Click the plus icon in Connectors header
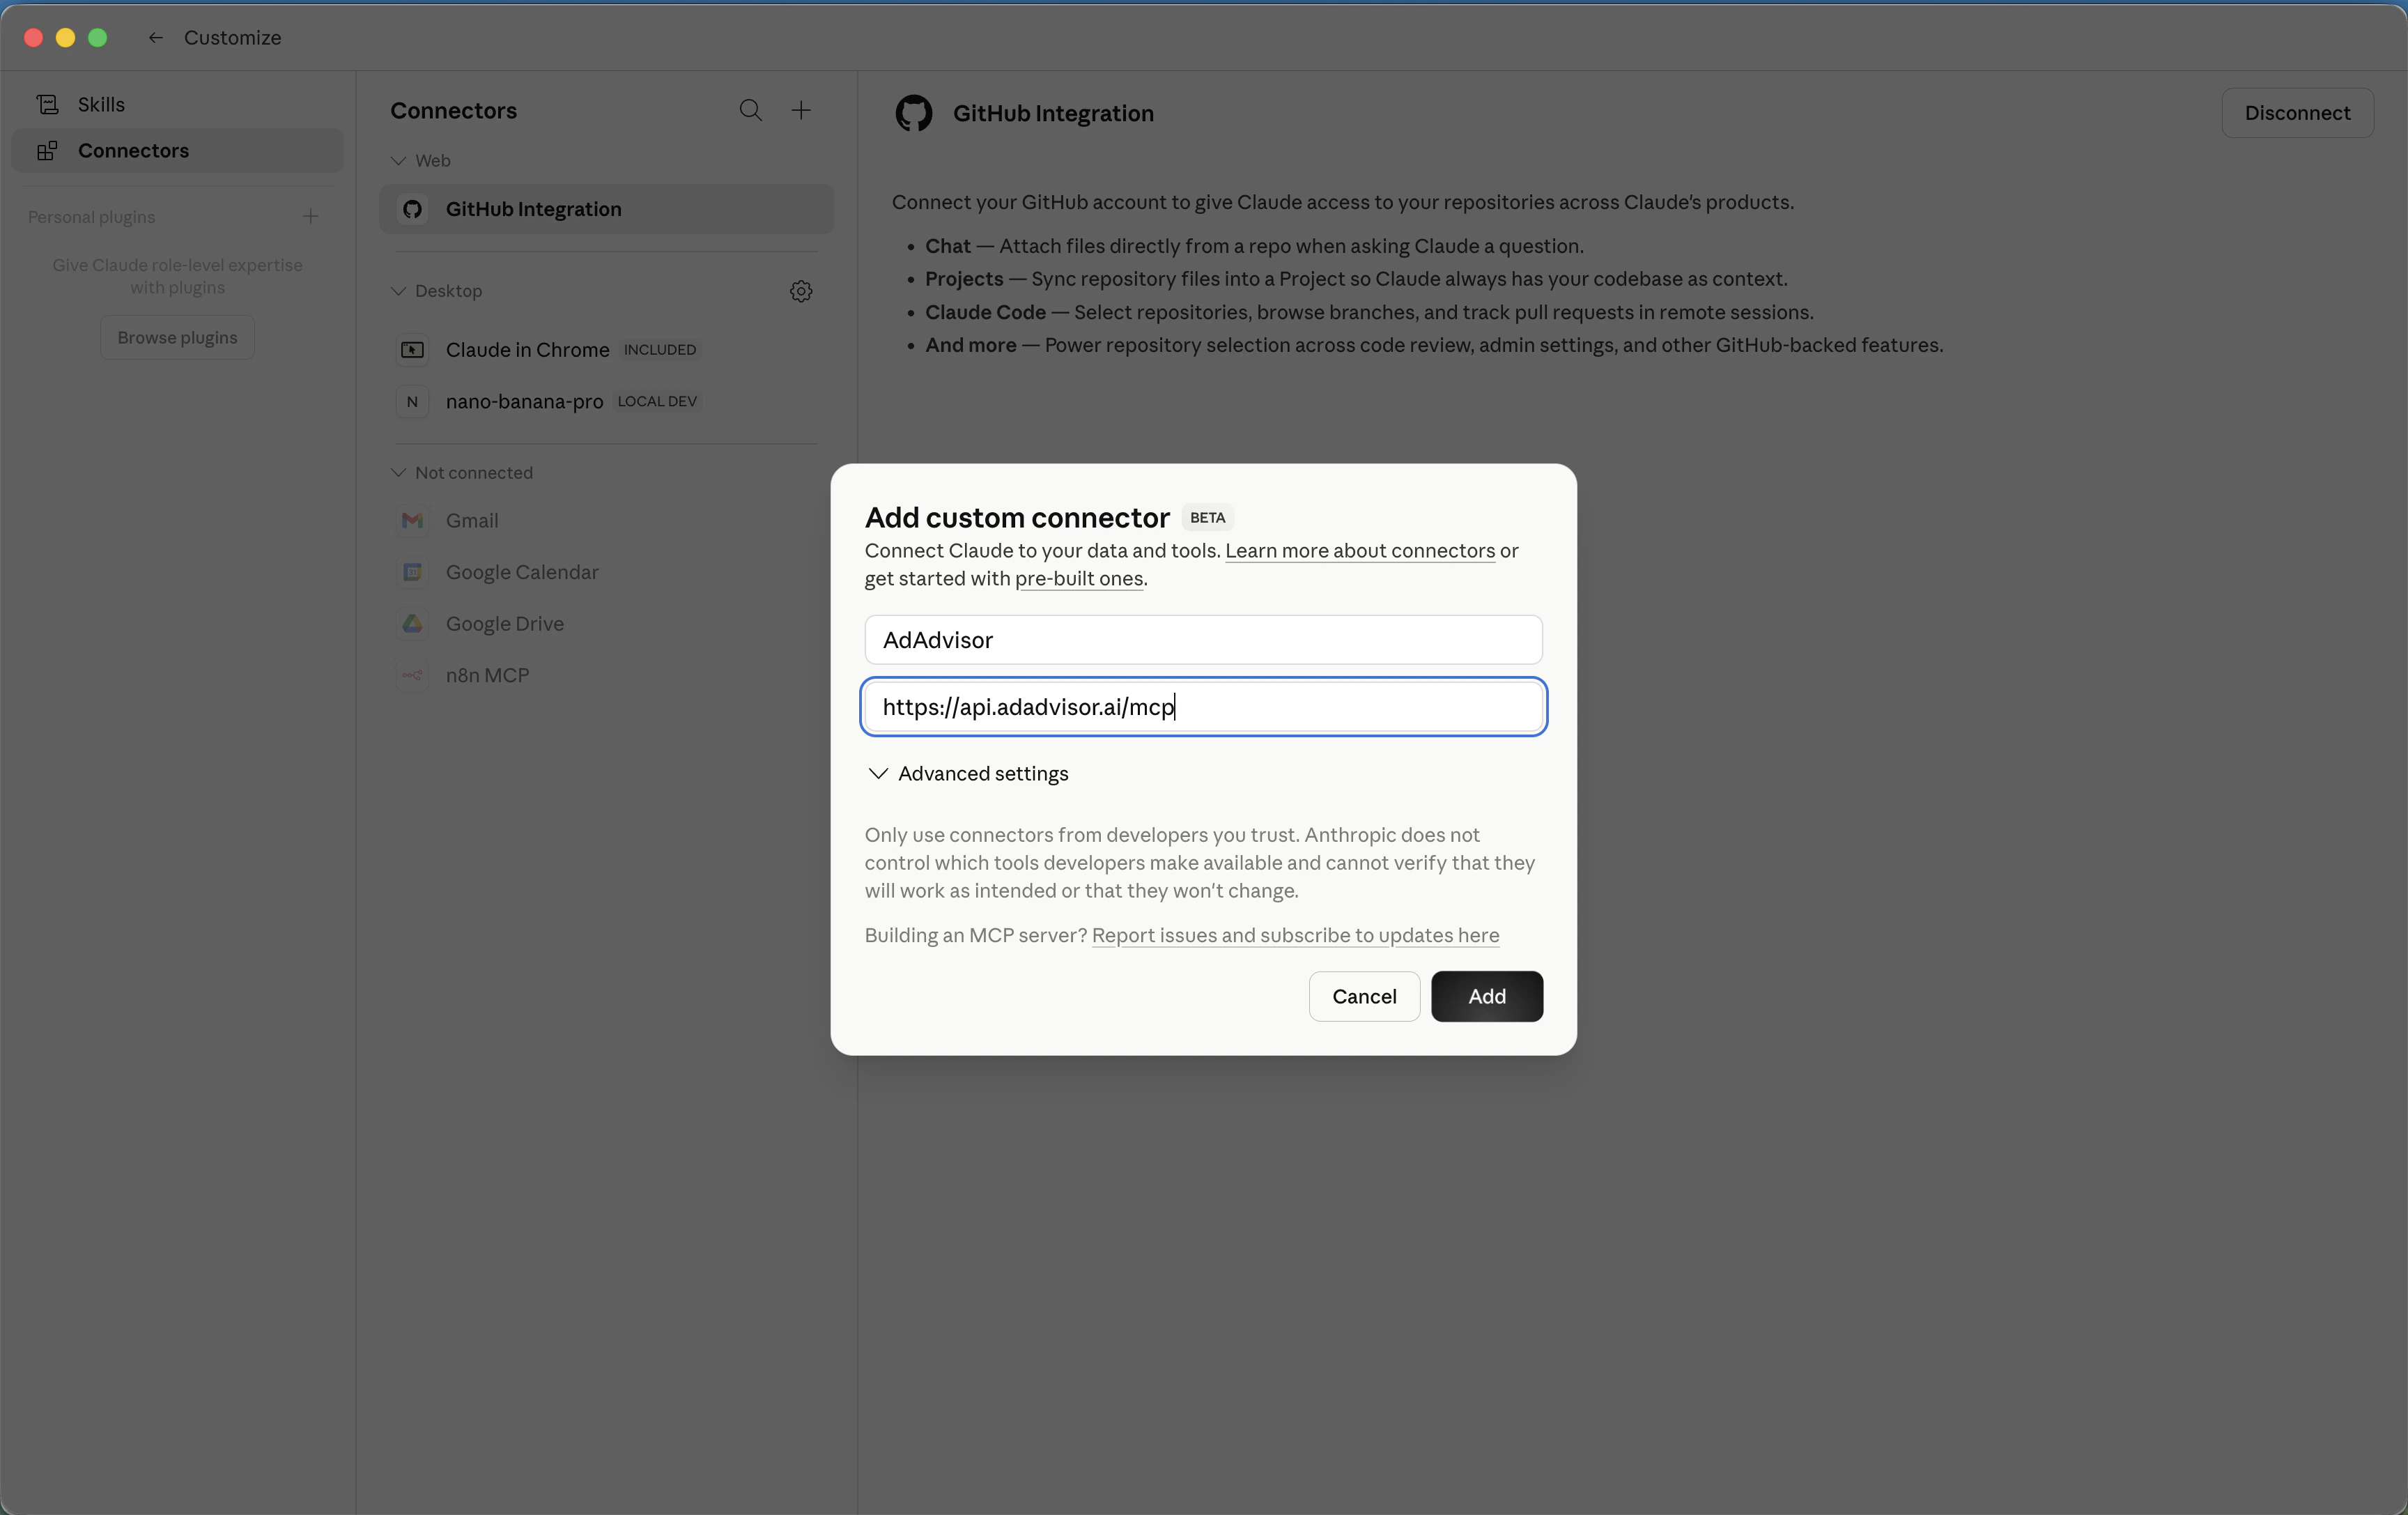Viewport: 2408px width, 1515px height. tap(801, 110)
